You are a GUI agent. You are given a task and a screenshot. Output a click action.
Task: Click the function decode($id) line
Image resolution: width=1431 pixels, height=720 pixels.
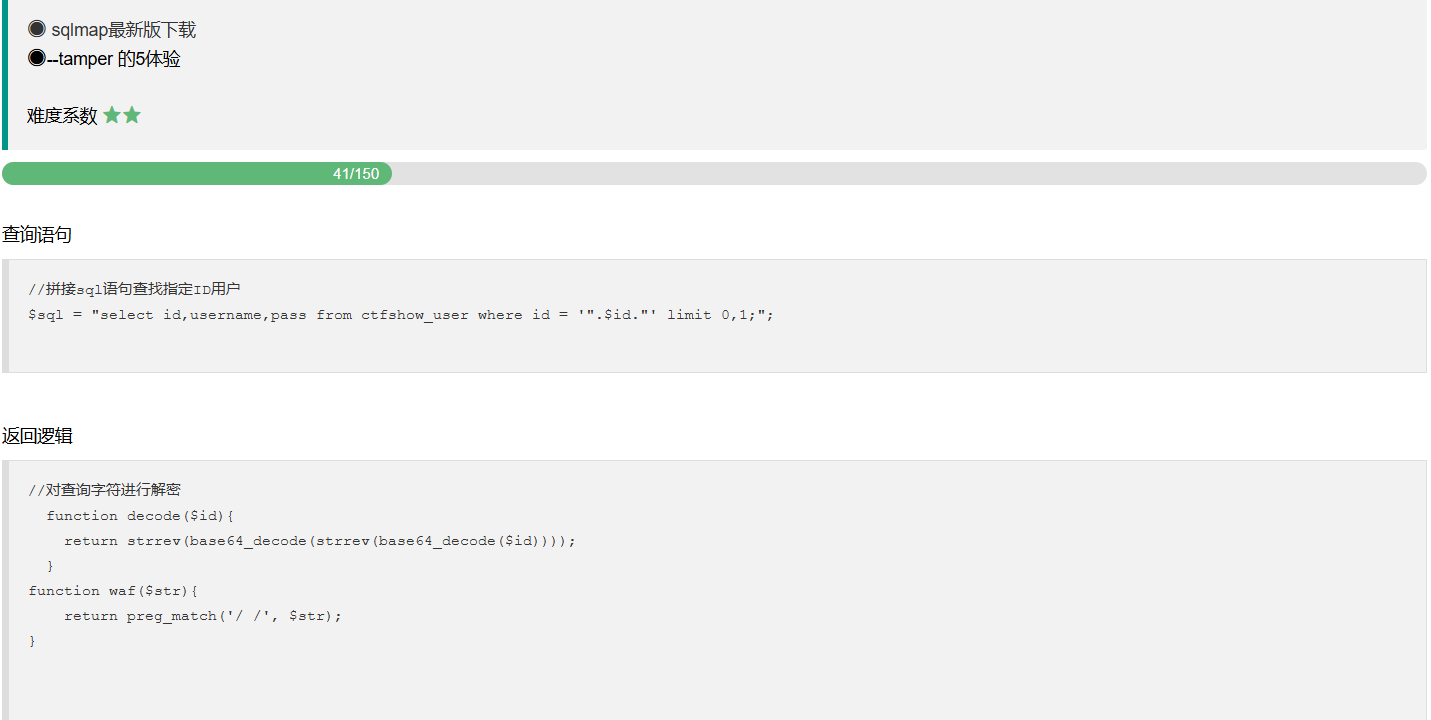point(140,516)
